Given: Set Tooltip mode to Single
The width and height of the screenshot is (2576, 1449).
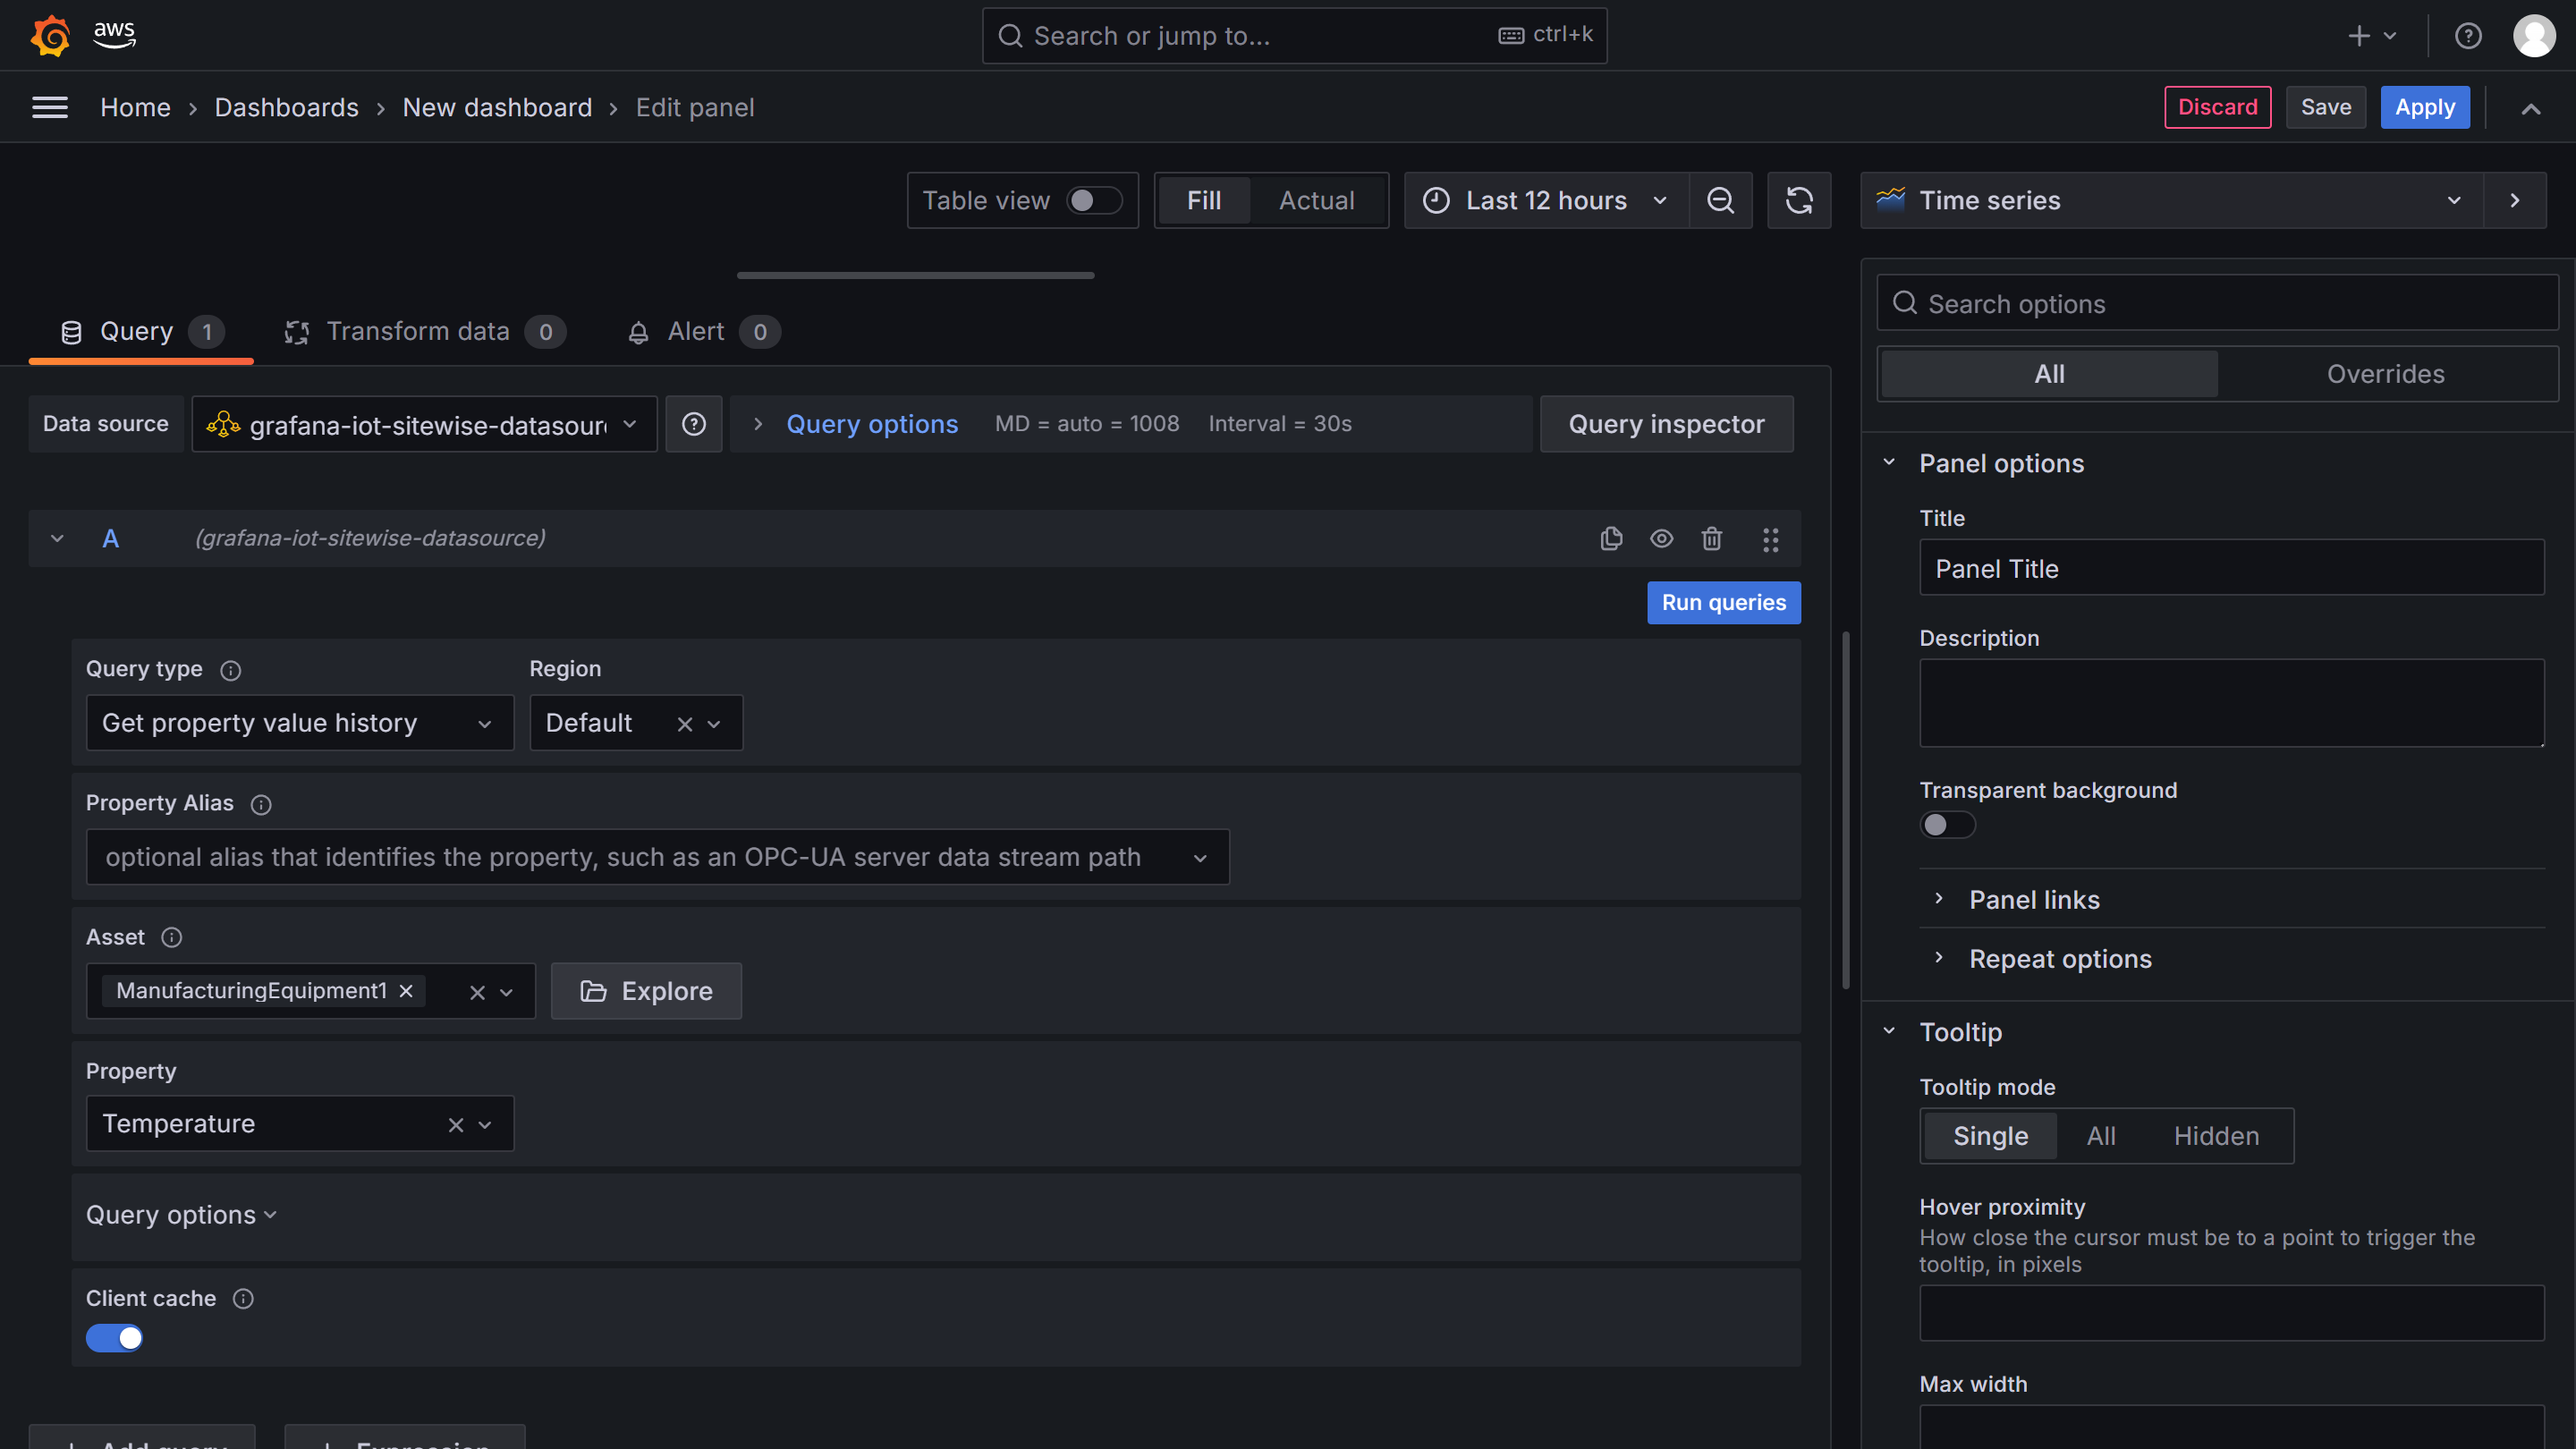Looking at the screenshot, I should pyautogui.click(x=1990, y=1136).
